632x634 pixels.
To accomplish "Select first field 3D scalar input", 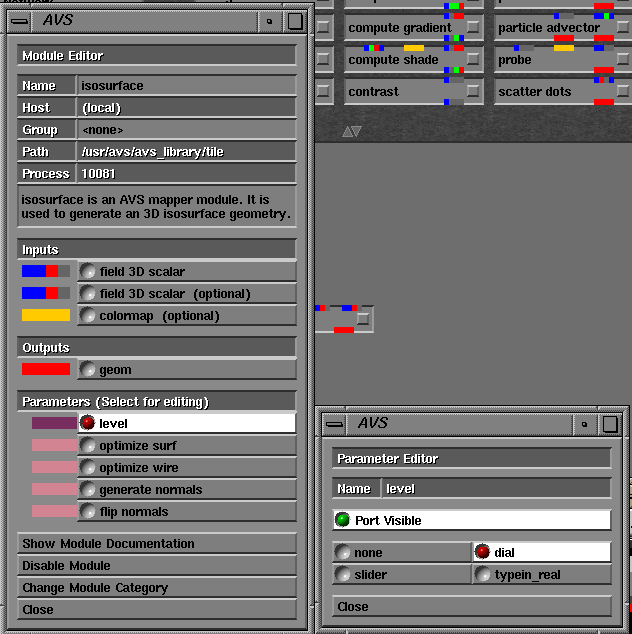I will pyautogui.click(x=187, y=271).
